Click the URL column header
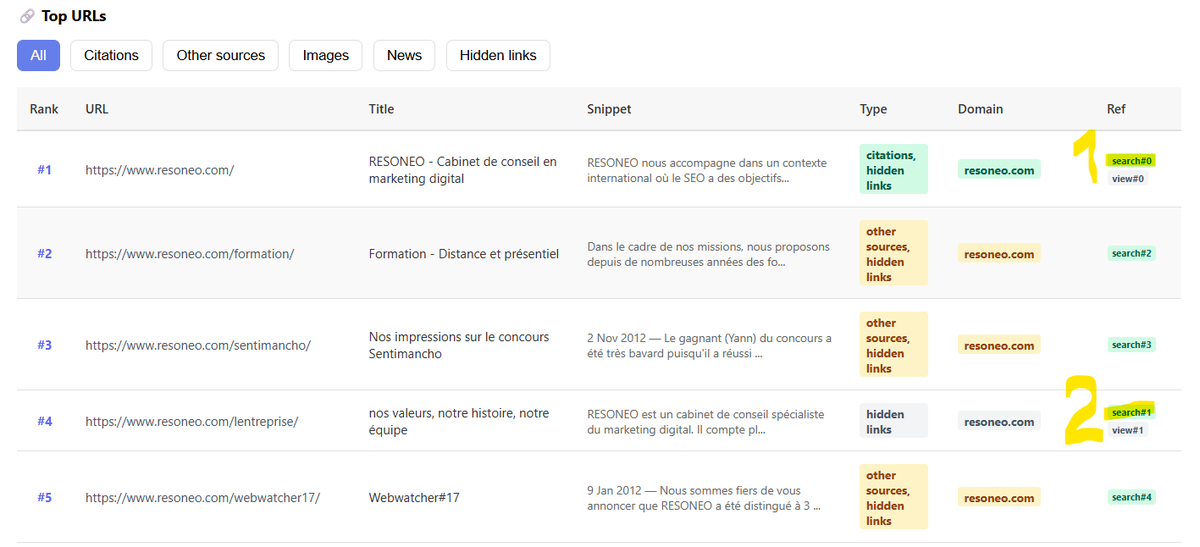1200x547 pixels. point(97,109)
